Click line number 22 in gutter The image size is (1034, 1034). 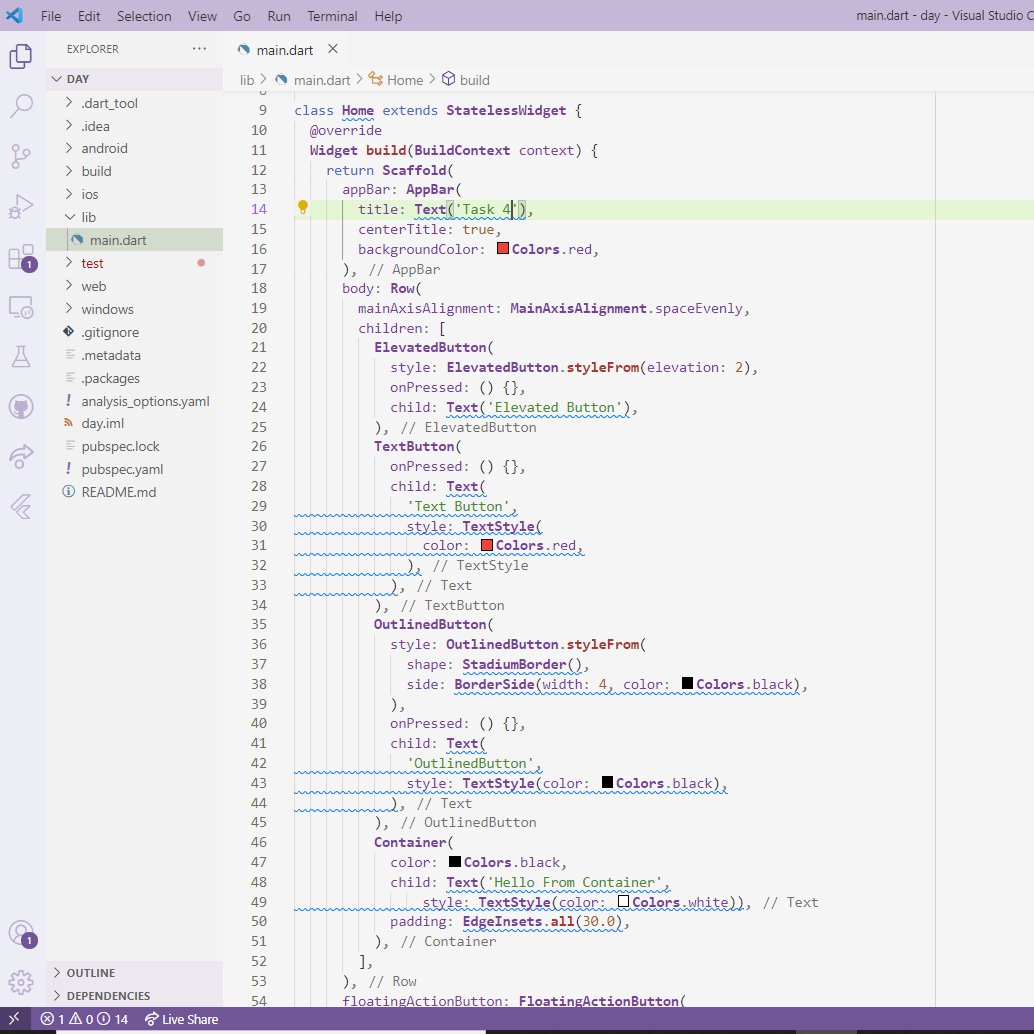click(259, 367)
